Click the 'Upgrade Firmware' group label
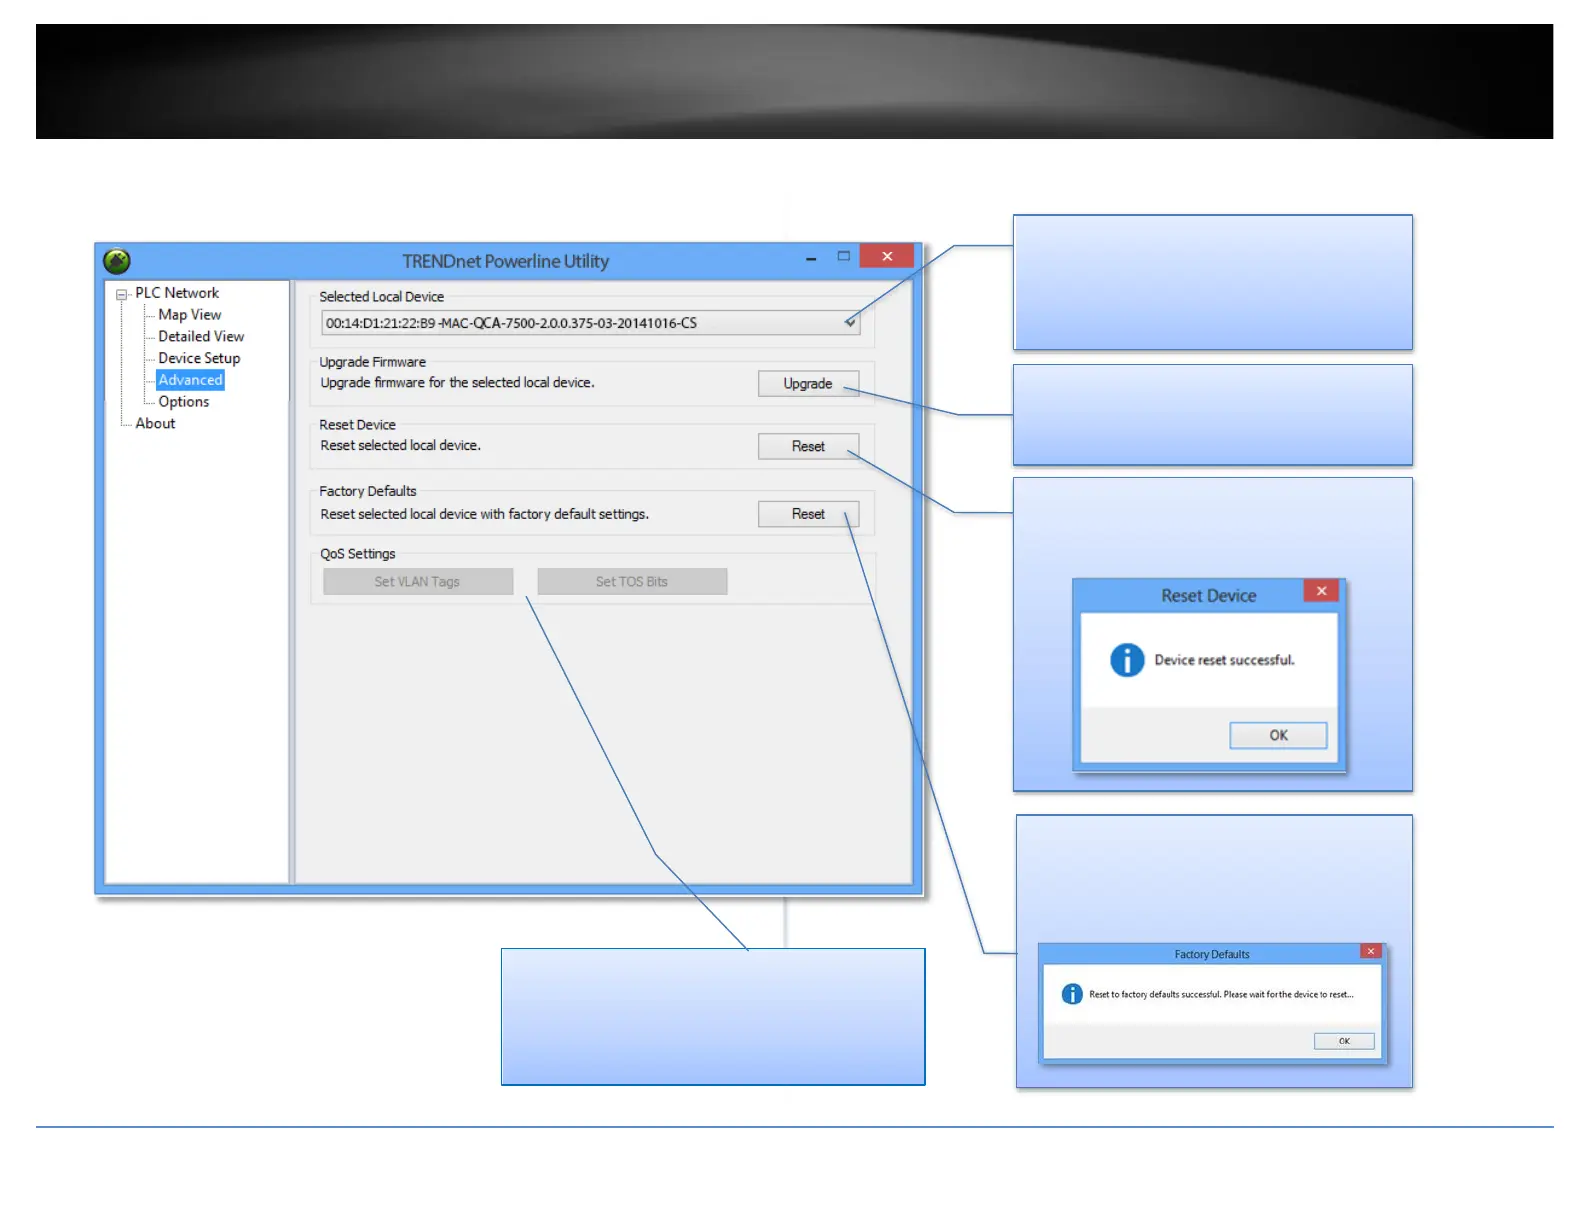Viewport: 1584px width, 1224px height. 372,362
